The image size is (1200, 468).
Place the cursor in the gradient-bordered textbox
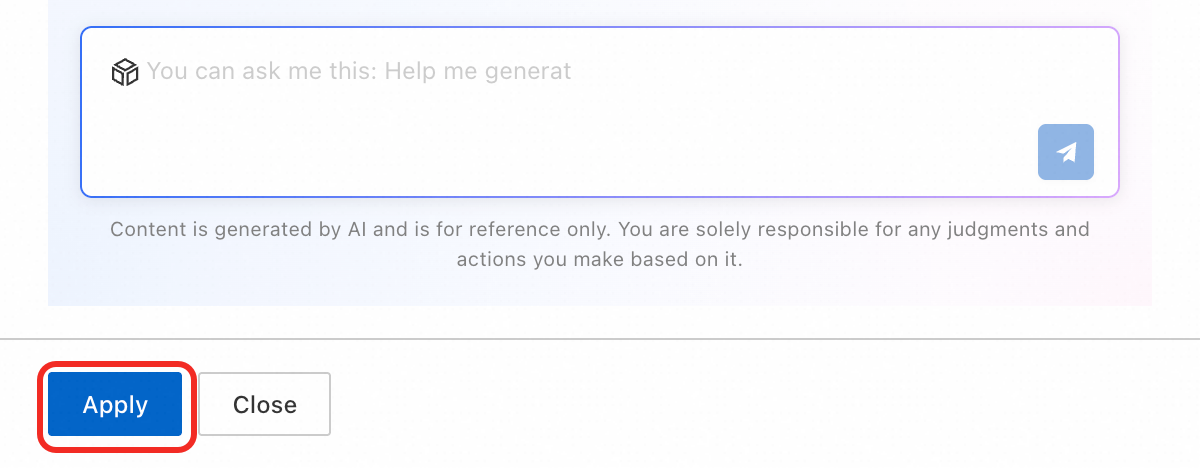click(x=600, y=112)
